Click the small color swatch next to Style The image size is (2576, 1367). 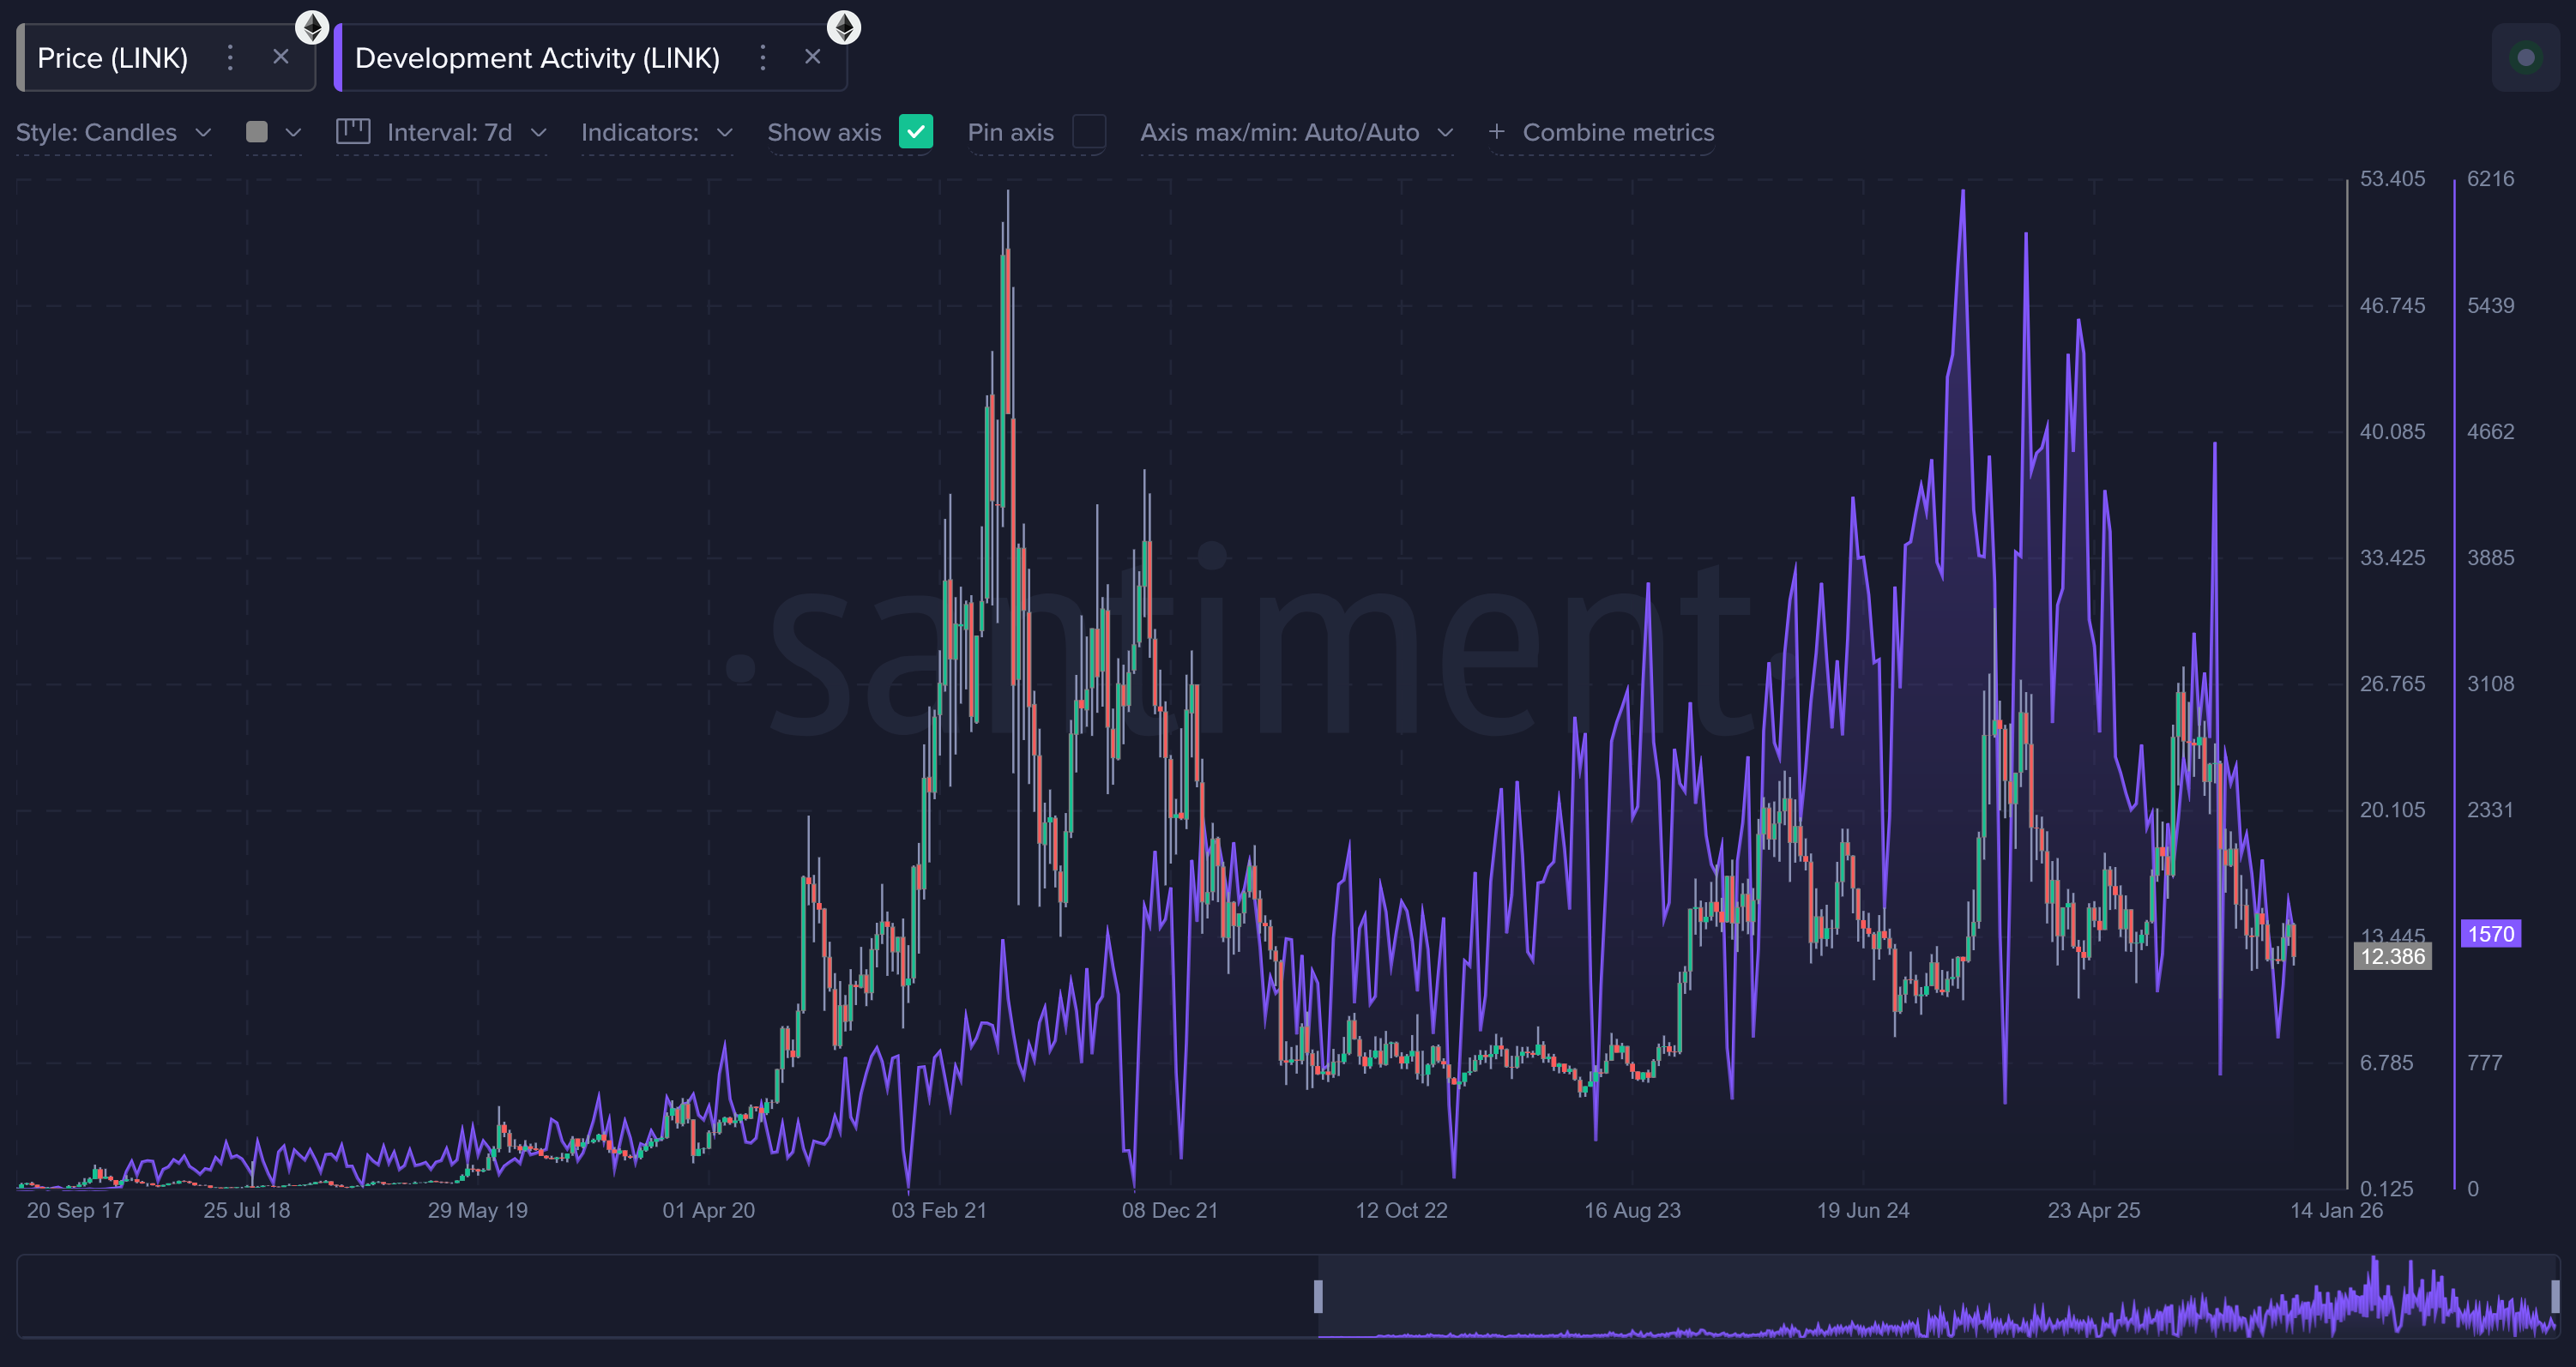(x=258, y=131)
